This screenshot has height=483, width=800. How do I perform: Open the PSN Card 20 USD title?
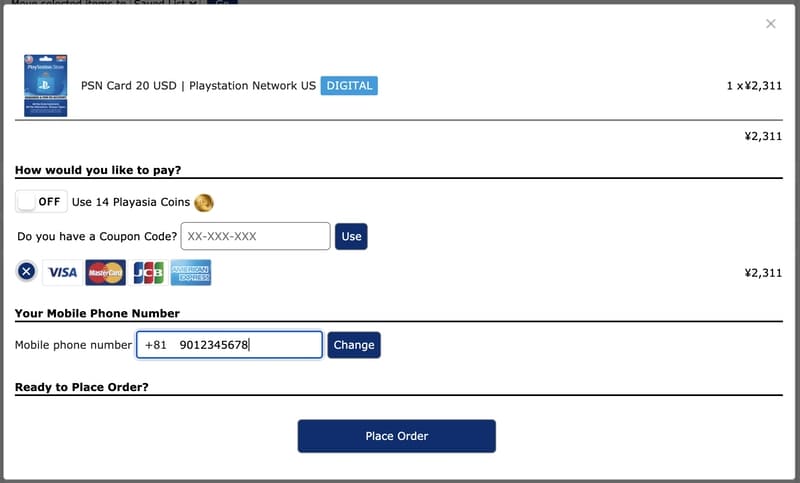tap(198, 86)
